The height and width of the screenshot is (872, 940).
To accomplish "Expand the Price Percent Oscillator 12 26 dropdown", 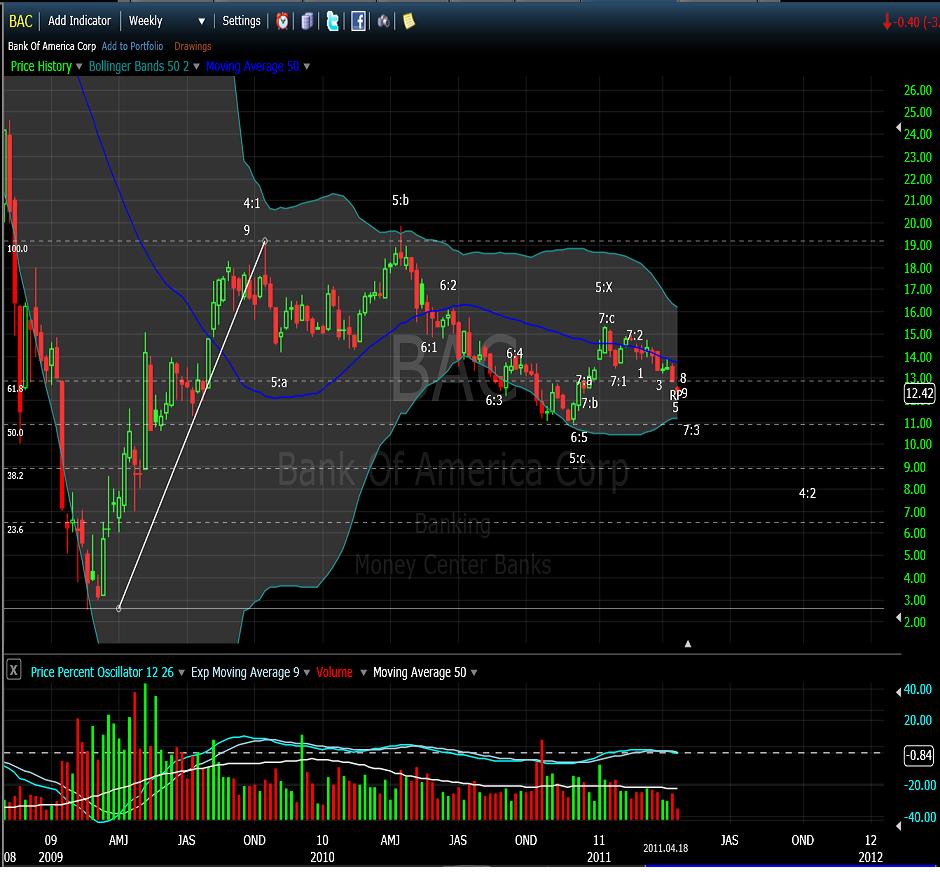I will point(182,673).
